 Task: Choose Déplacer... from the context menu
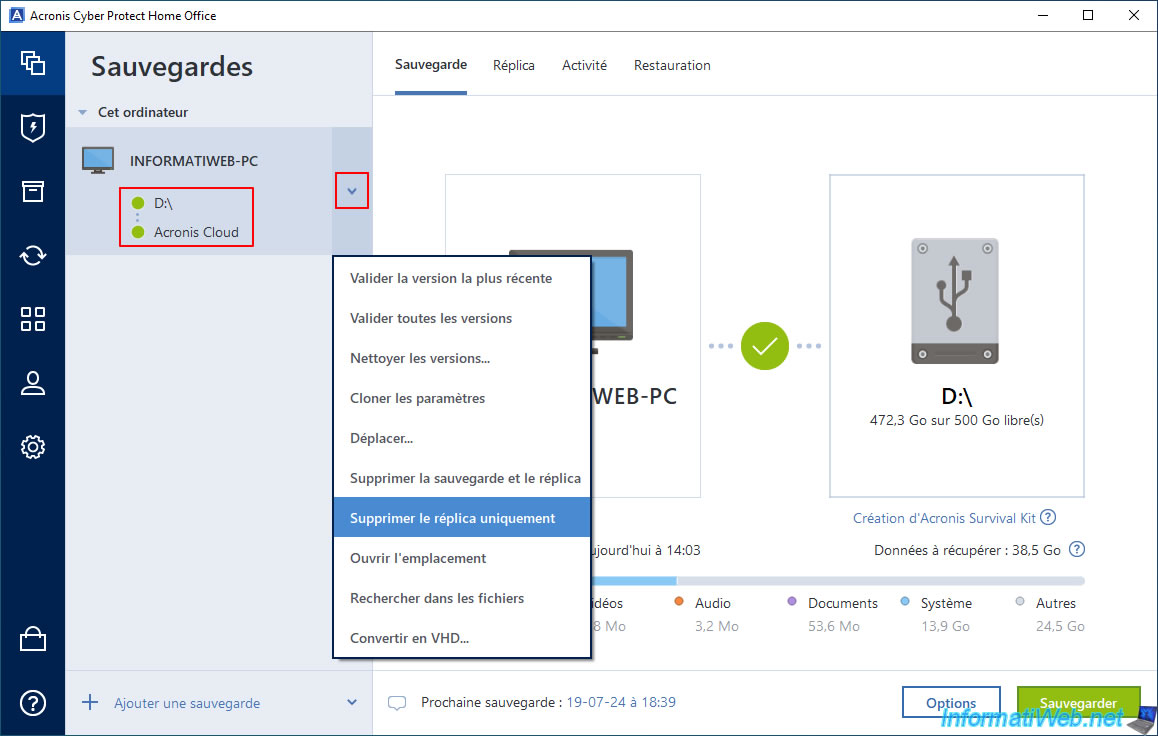coord(462,438)
